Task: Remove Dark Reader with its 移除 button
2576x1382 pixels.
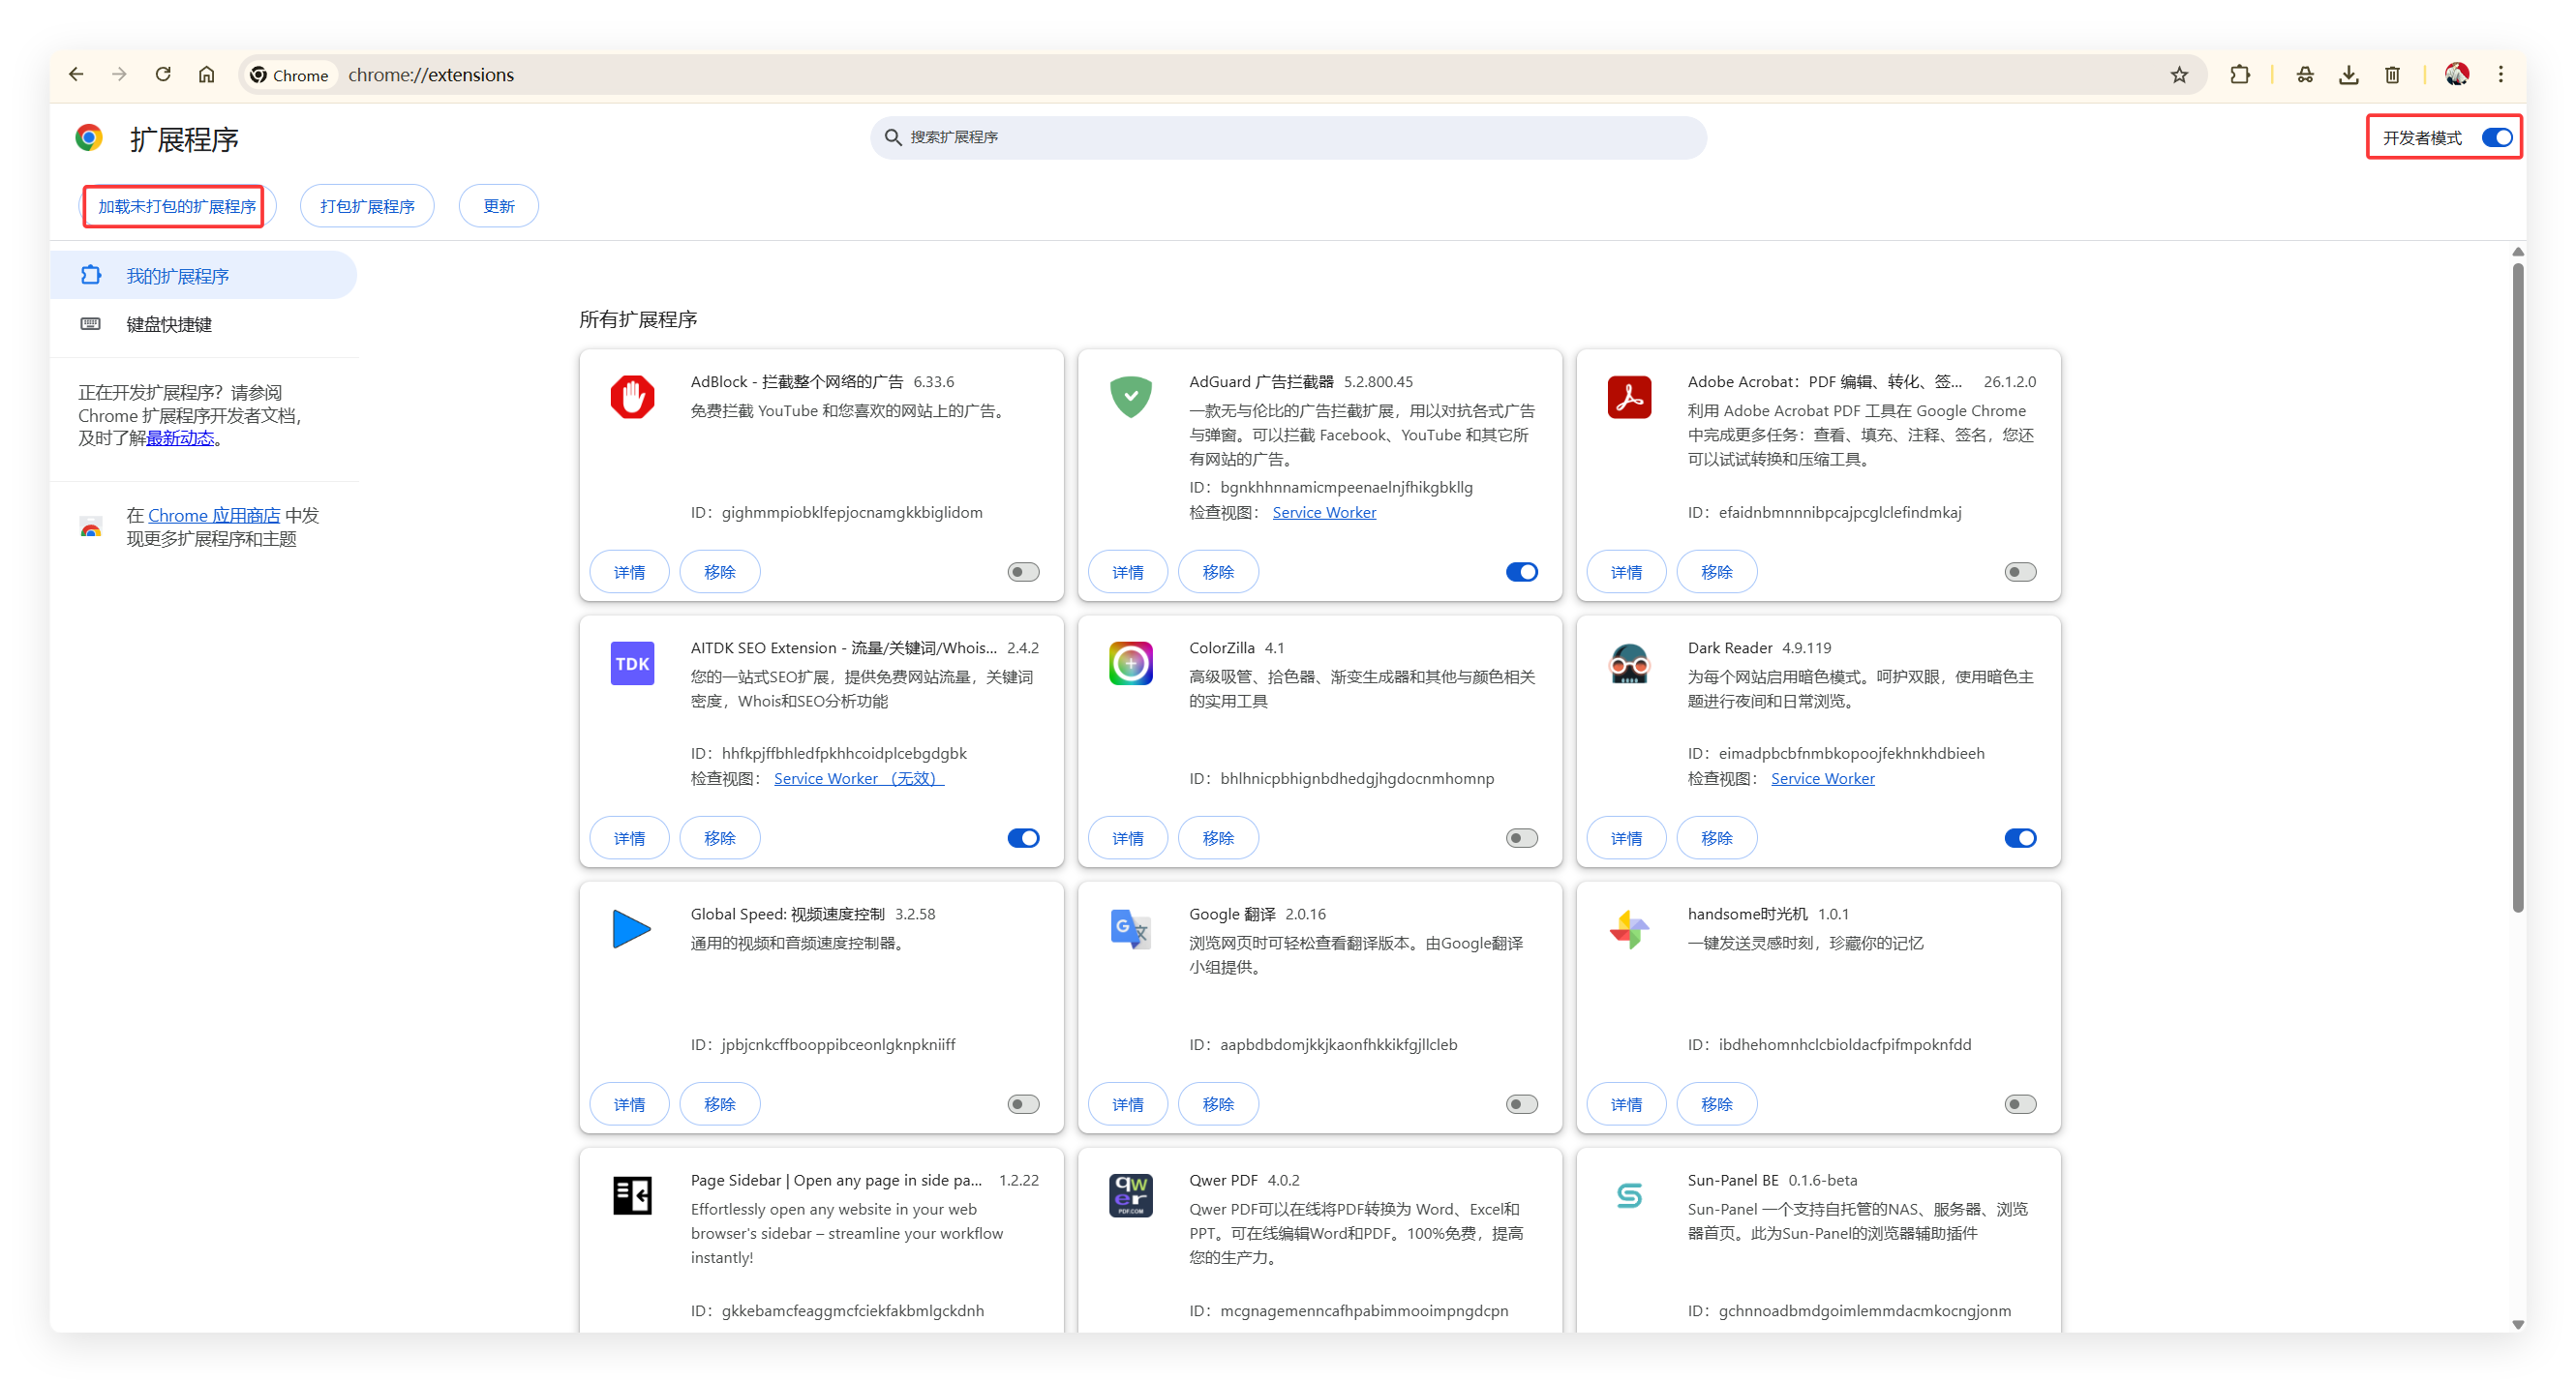Action: point(1716,838)
